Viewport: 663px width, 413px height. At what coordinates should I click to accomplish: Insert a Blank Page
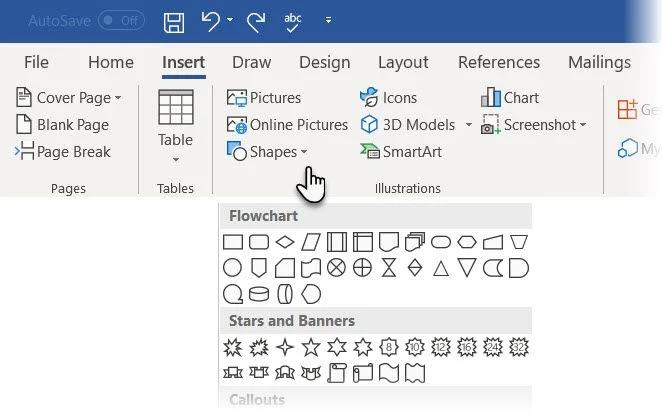coord(62,125)
